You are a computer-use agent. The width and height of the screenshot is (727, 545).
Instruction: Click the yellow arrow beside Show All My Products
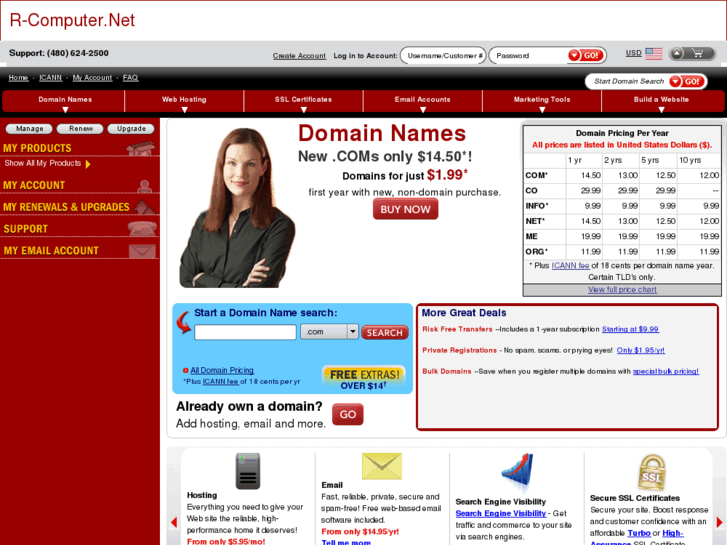(x=88, y=164)
